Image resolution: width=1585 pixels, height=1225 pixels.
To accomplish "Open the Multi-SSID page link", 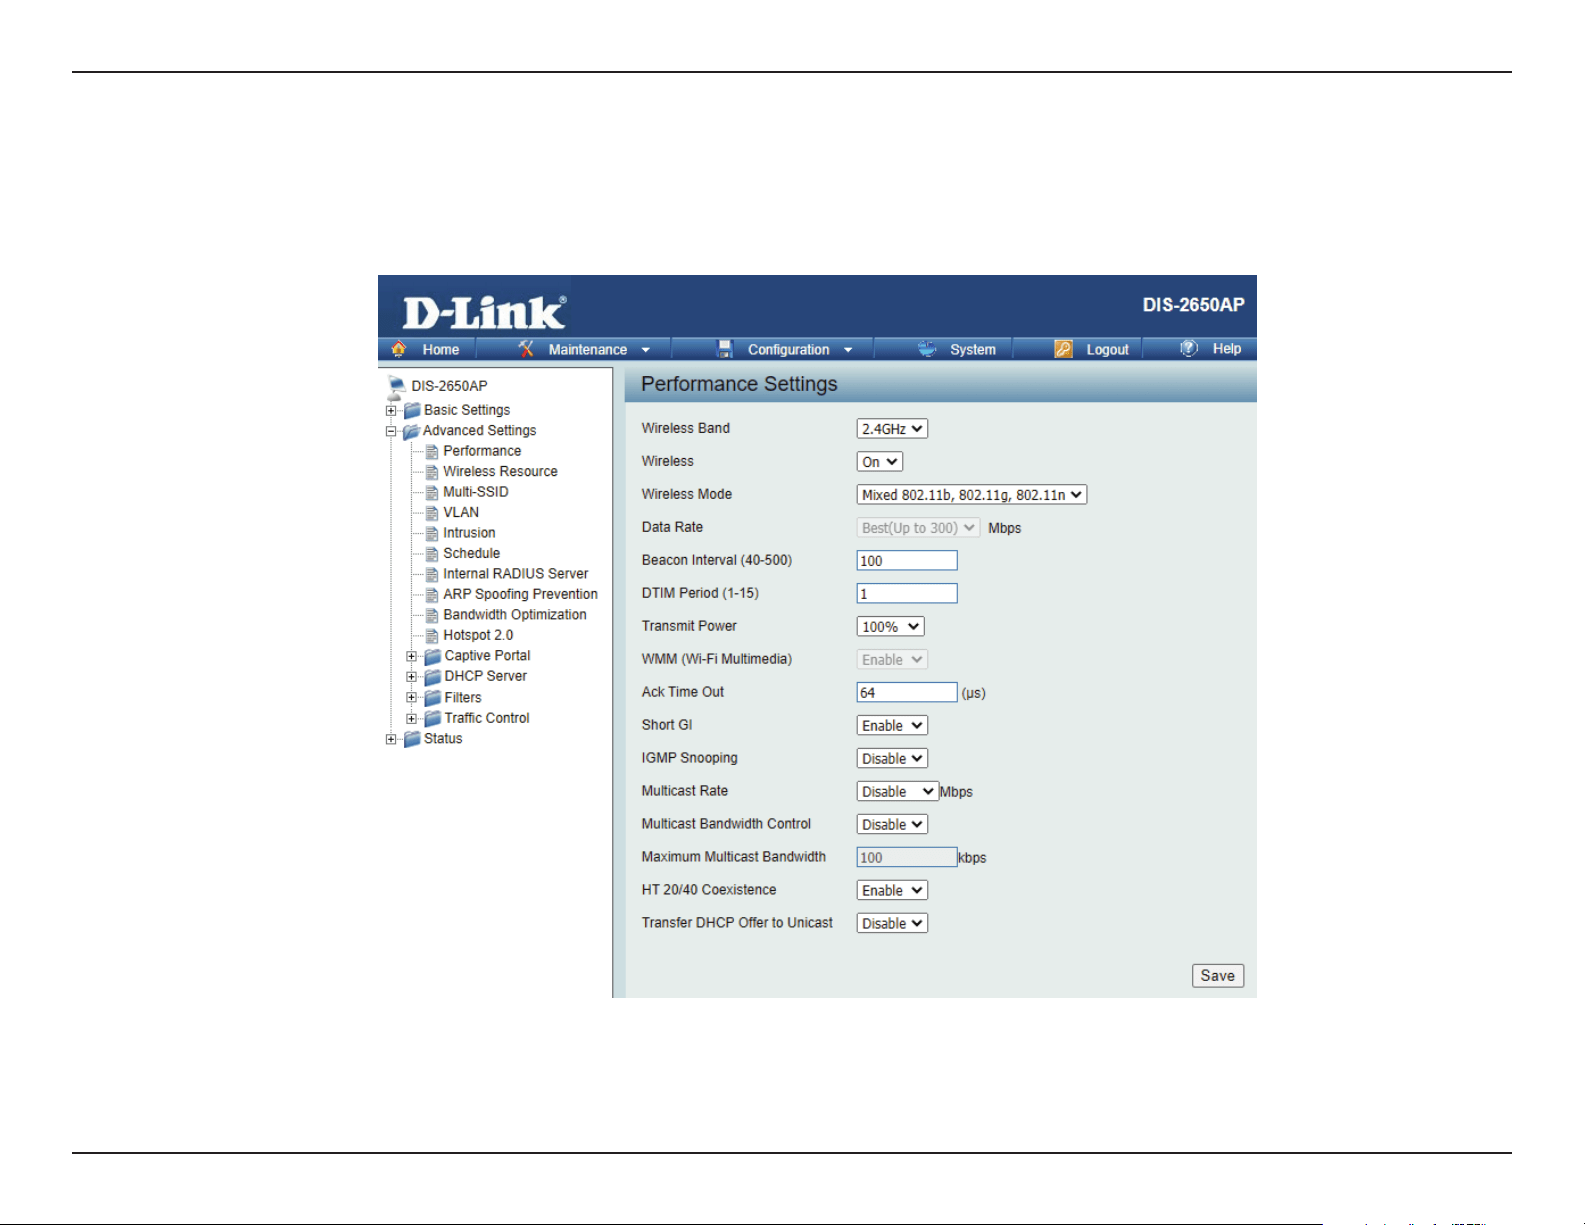I will [x=476, y=492].
